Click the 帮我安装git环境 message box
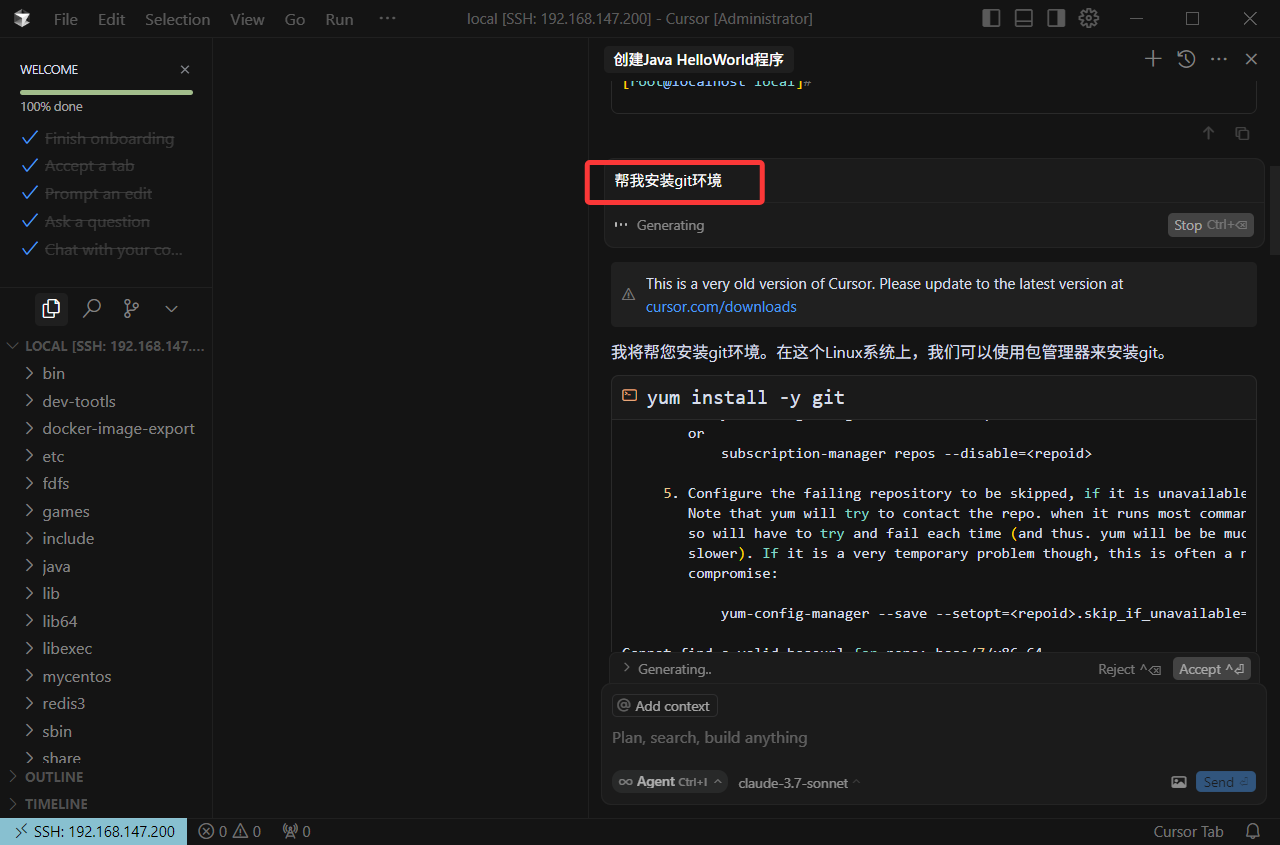Image resolution: width=1280 pixels, height=845 pixels. click(934, 181)
